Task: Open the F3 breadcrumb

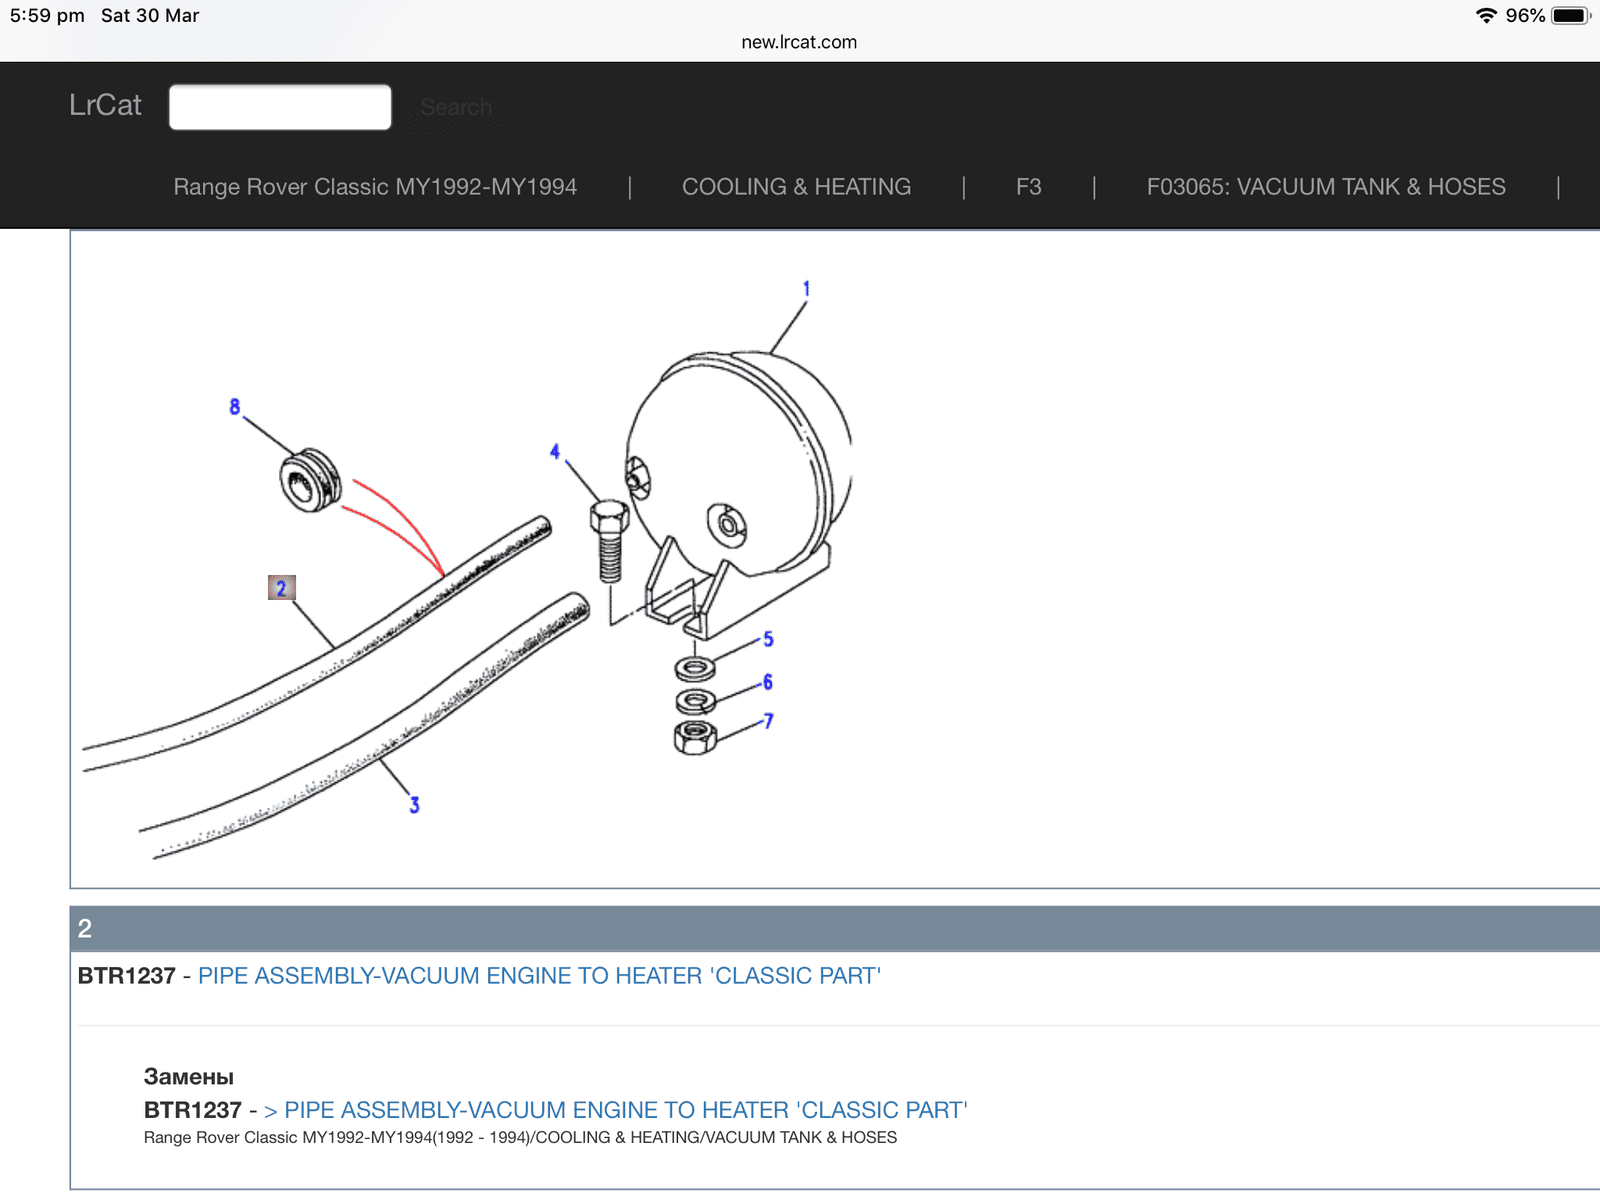Action: [1028, 187]
